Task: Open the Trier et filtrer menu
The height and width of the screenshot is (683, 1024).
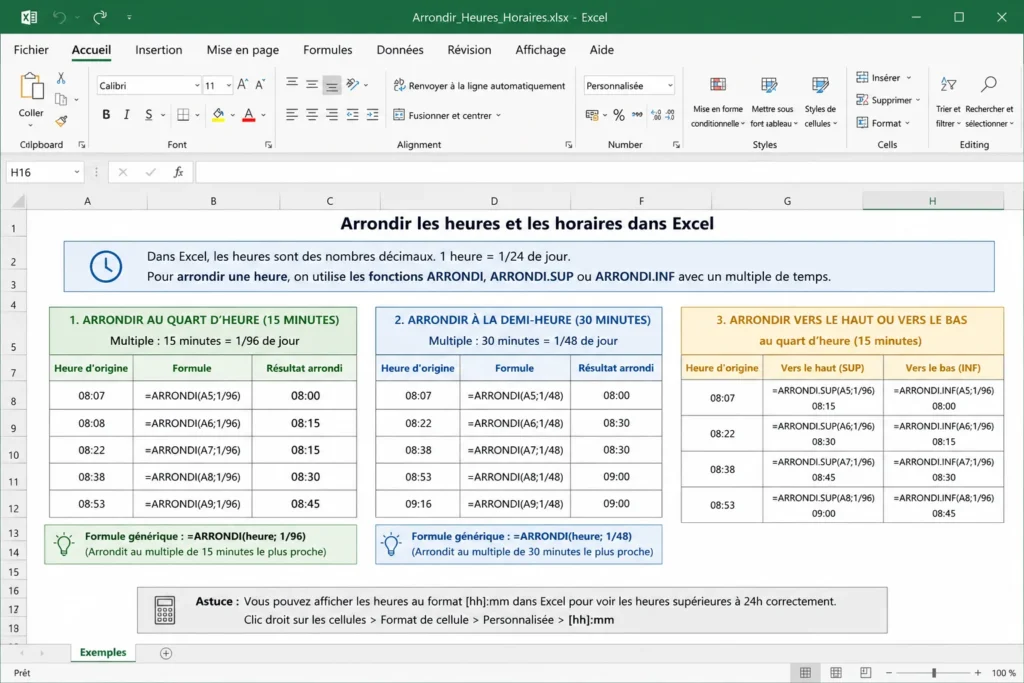Action: 948,102
